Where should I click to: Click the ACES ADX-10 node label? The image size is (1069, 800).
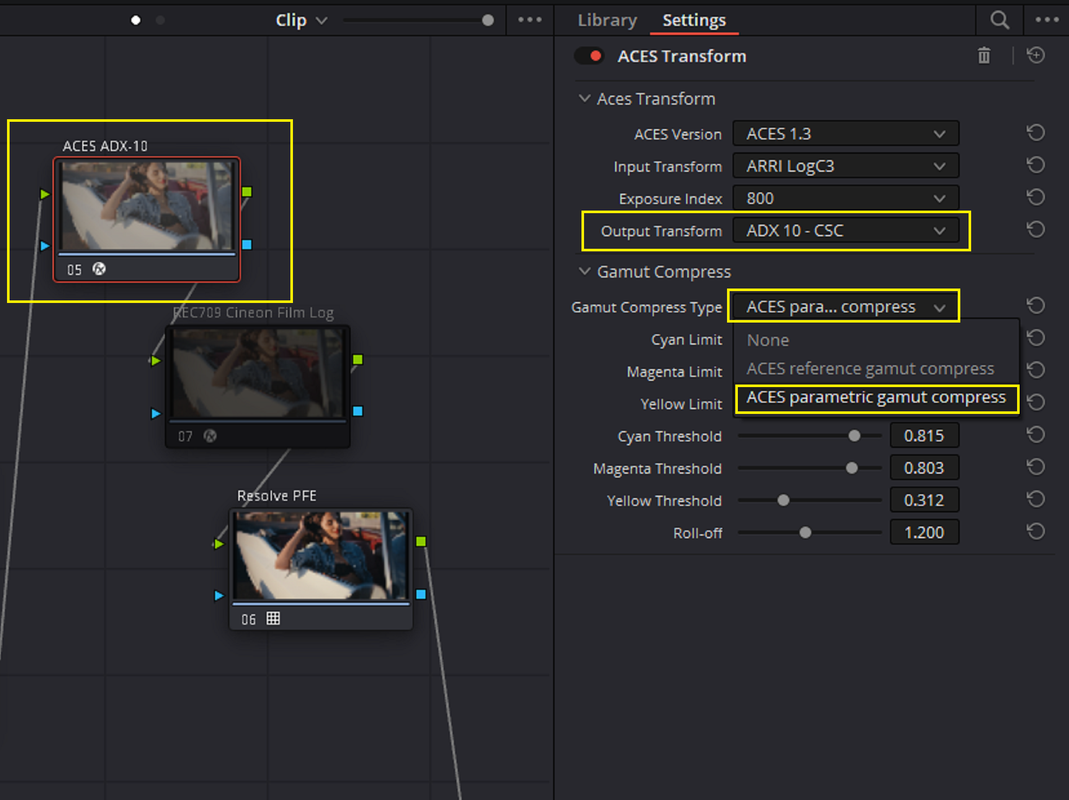[x=105, y=146]
